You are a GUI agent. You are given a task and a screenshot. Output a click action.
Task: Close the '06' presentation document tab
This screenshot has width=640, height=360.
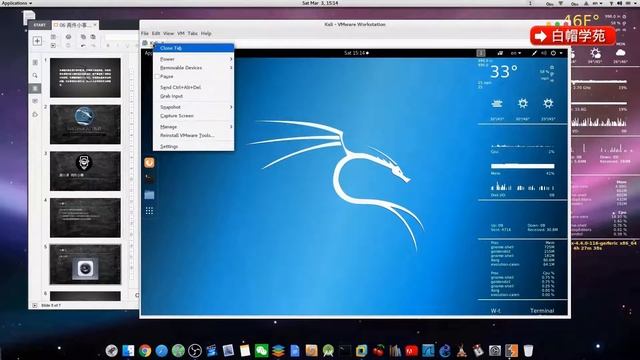point(95,25)
